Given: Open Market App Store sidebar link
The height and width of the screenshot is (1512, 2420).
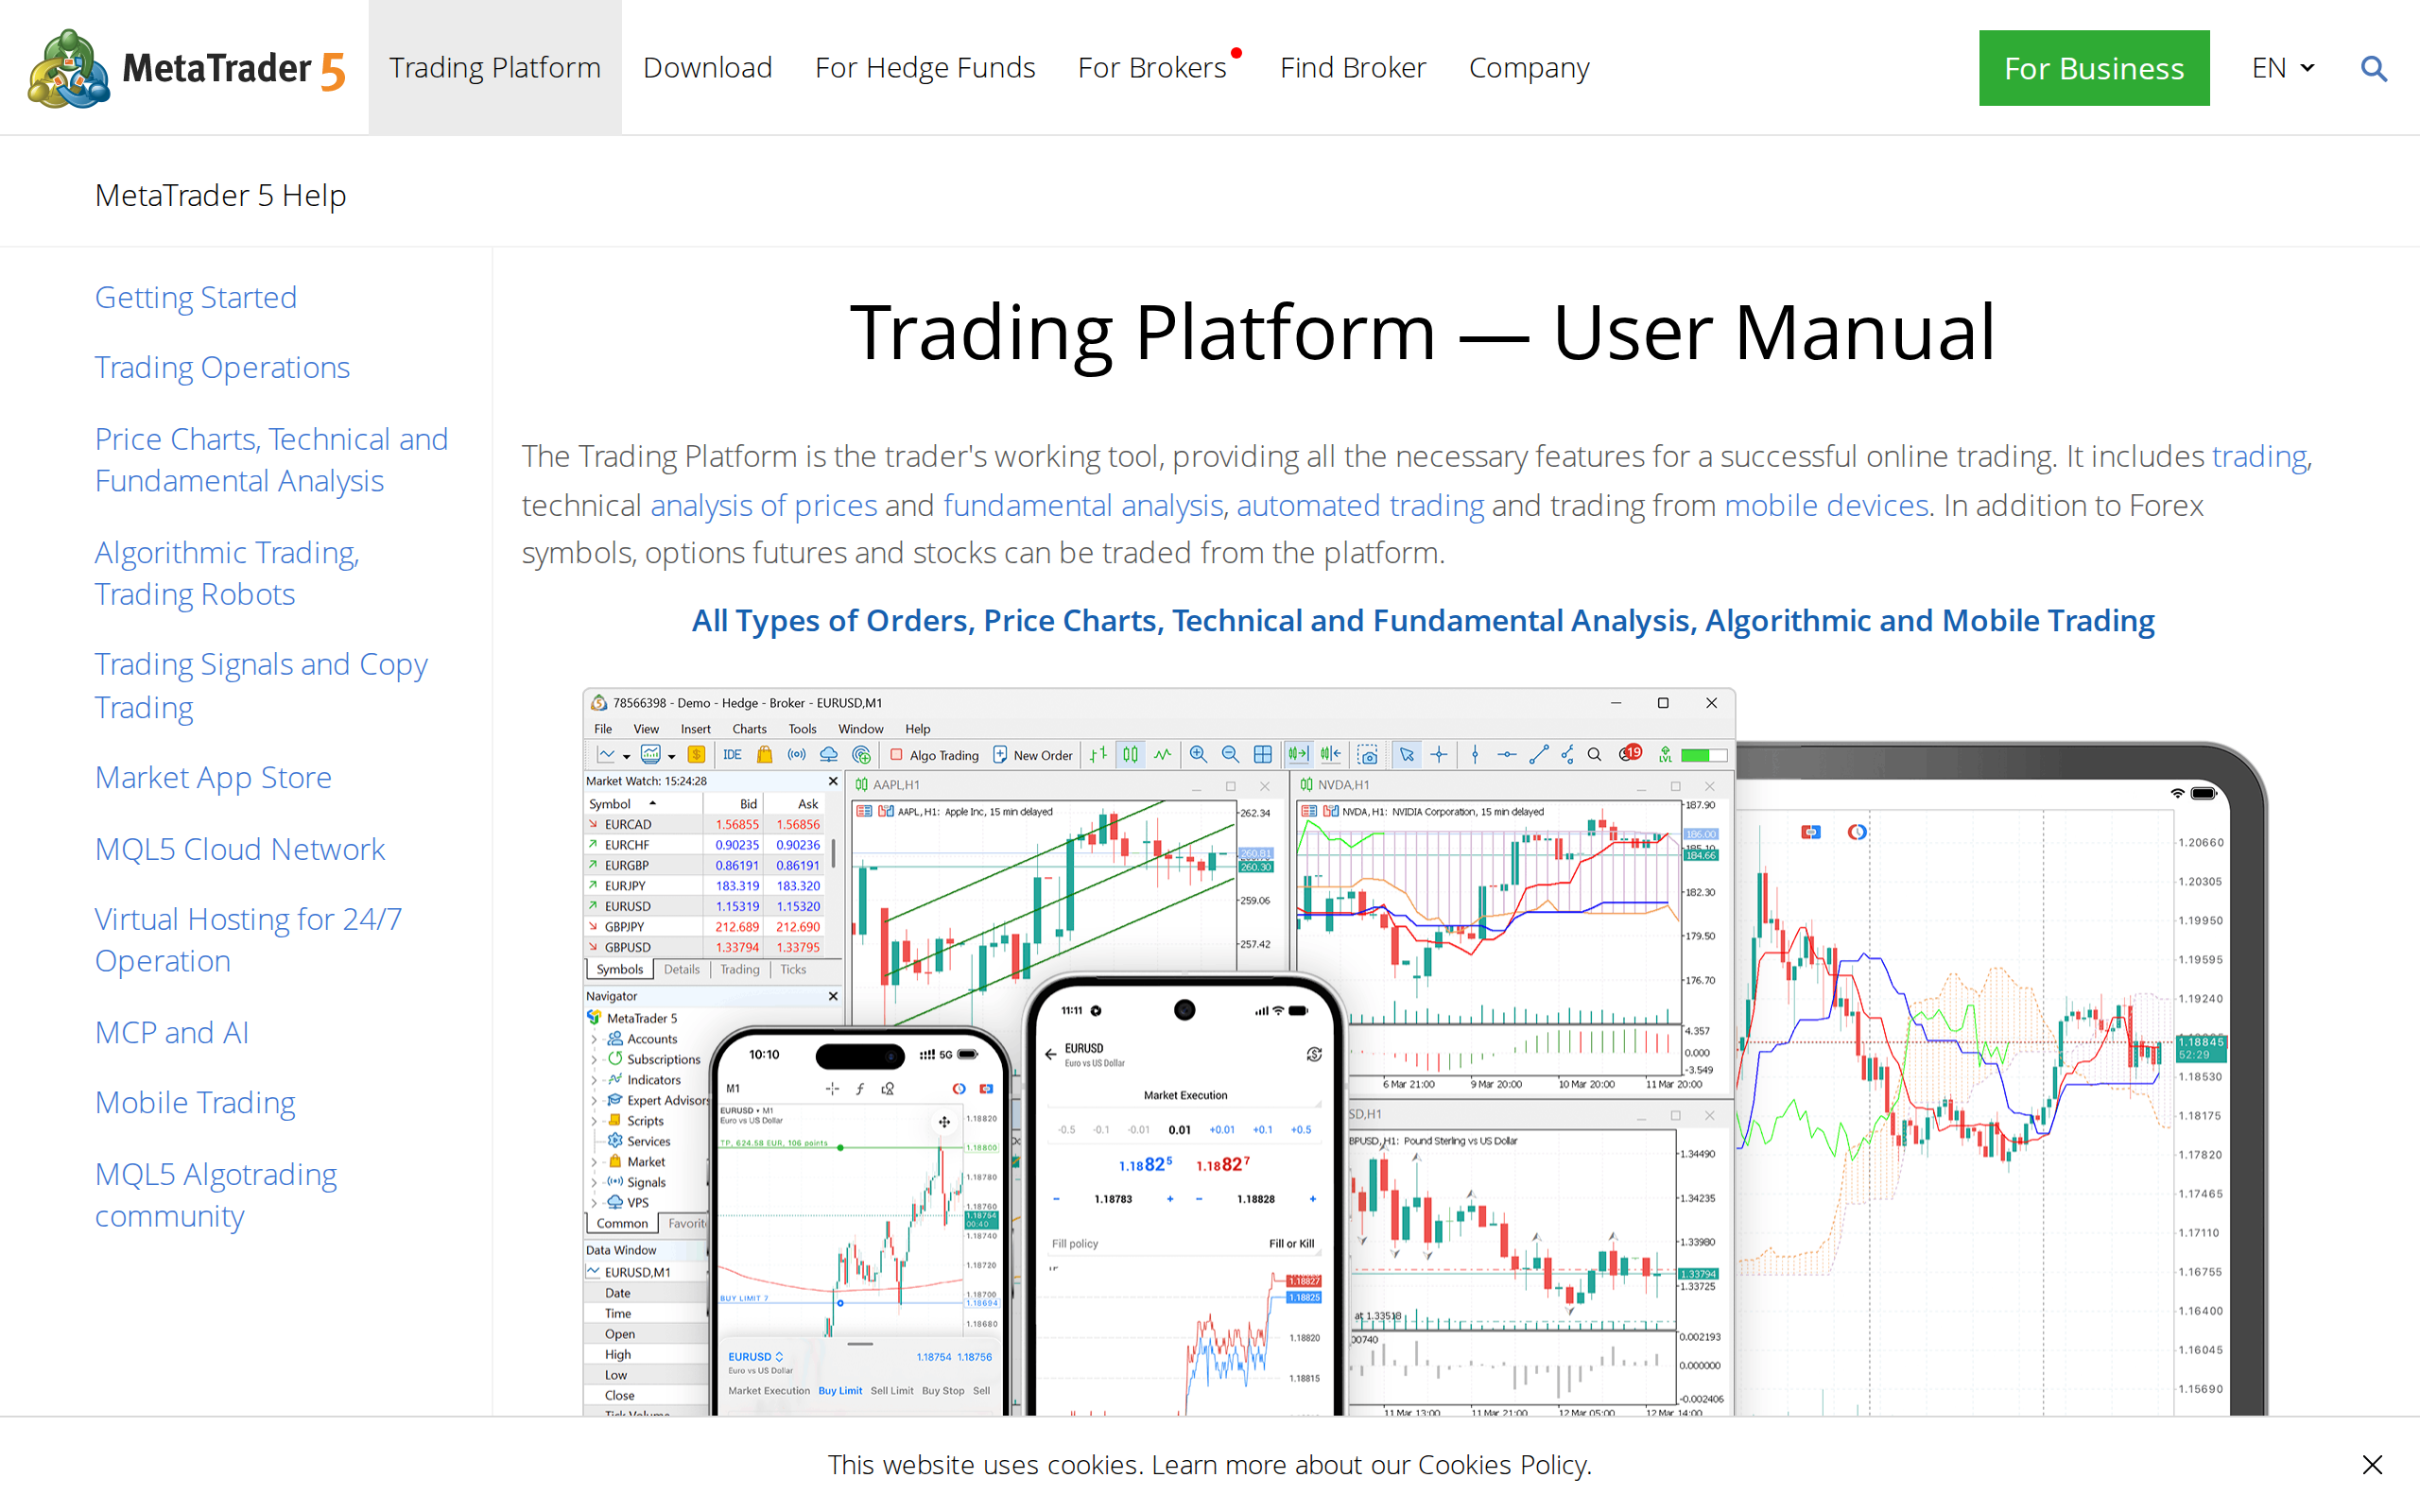Looking at the screenshot, I should click(213, 777).
